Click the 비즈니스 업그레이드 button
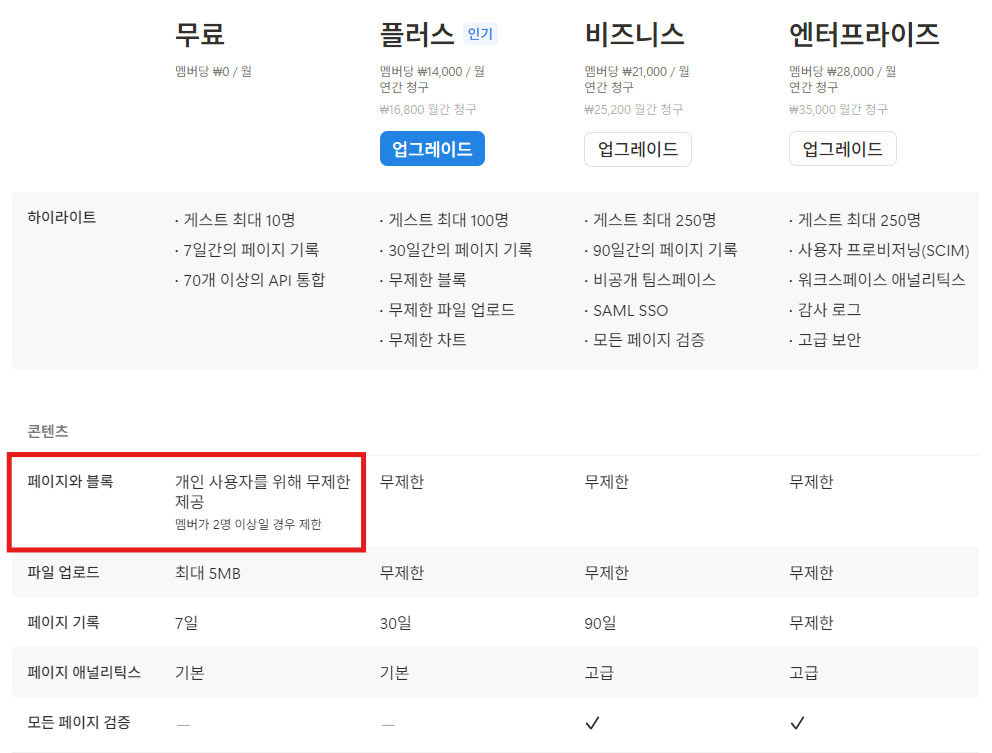992x753 pixels. point(637,148)
